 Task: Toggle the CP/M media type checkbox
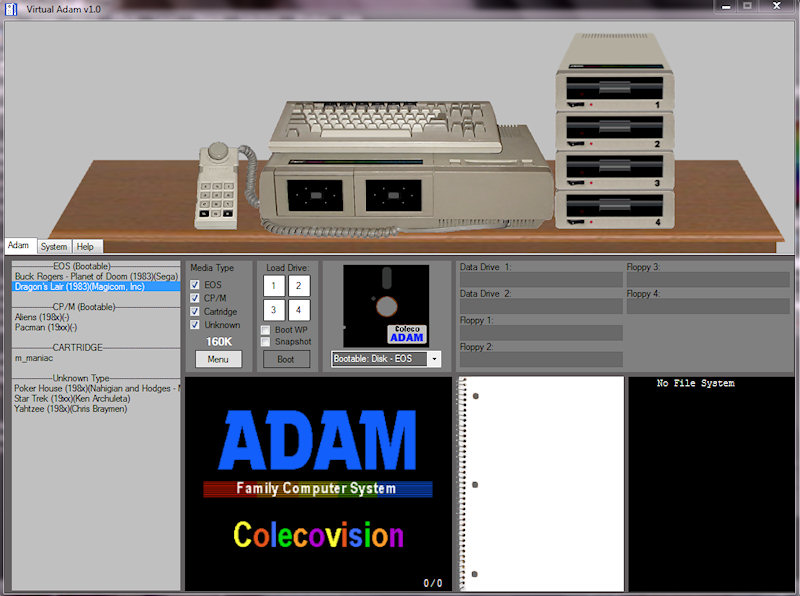pos(195,298)
